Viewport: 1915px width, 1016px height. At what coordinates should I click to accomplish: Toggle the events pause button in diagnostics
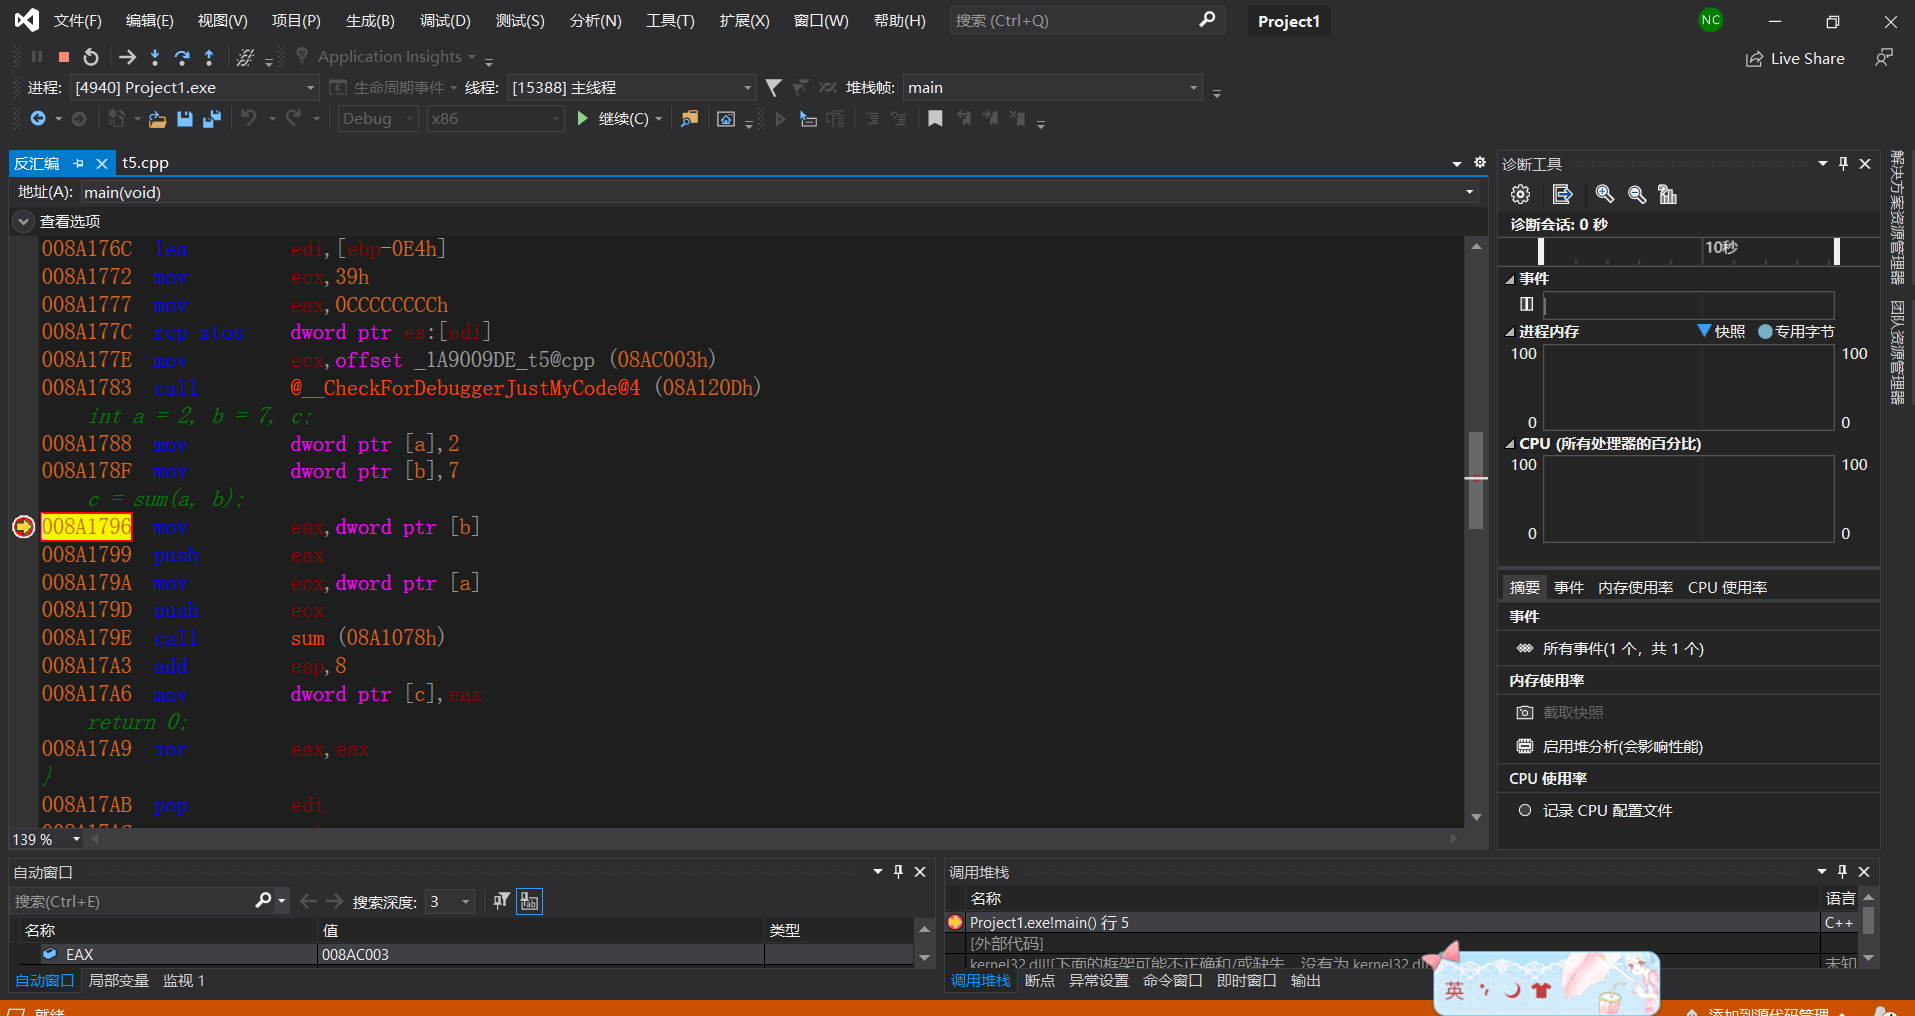[1526, 304]
